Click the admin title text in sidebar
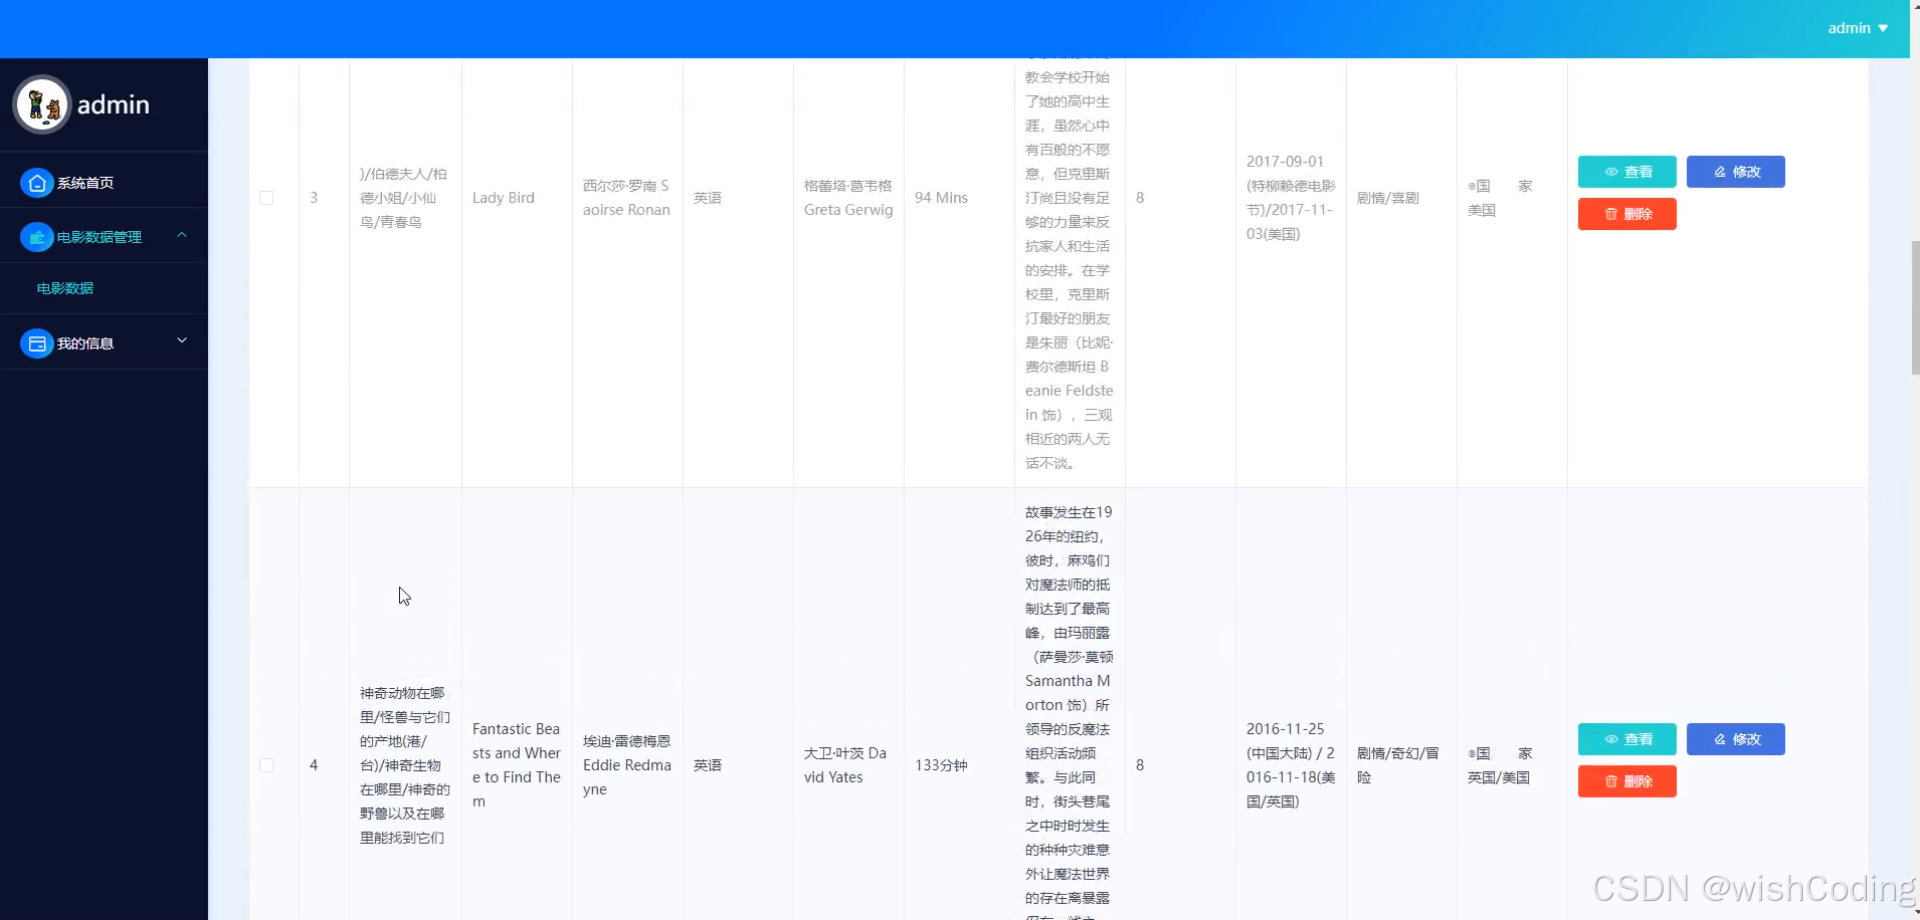Image resolution: width=1920 pixels, height=920 pixels. pos(113,105)
